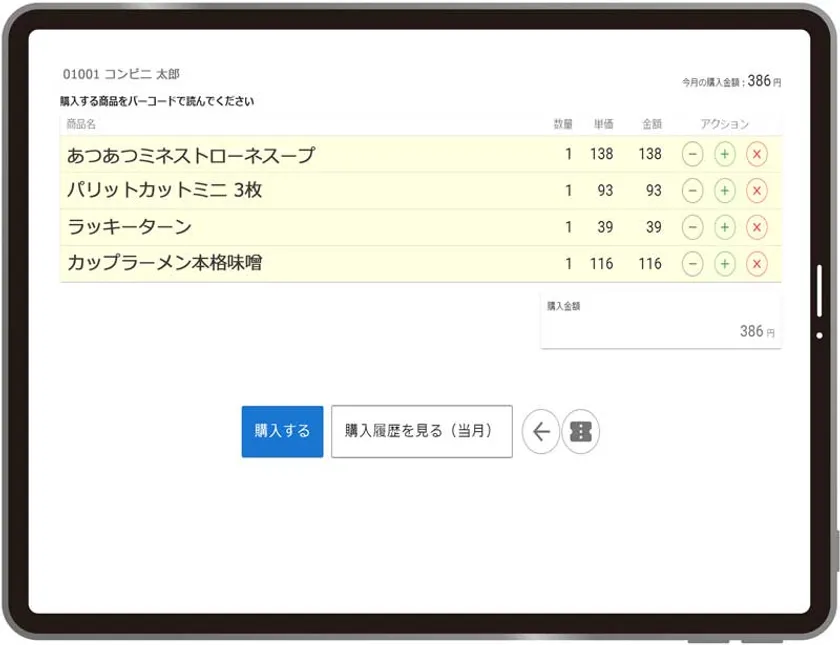
Task: Decrease quantity of あつあつミネストローネスープ
Action: 693,154
